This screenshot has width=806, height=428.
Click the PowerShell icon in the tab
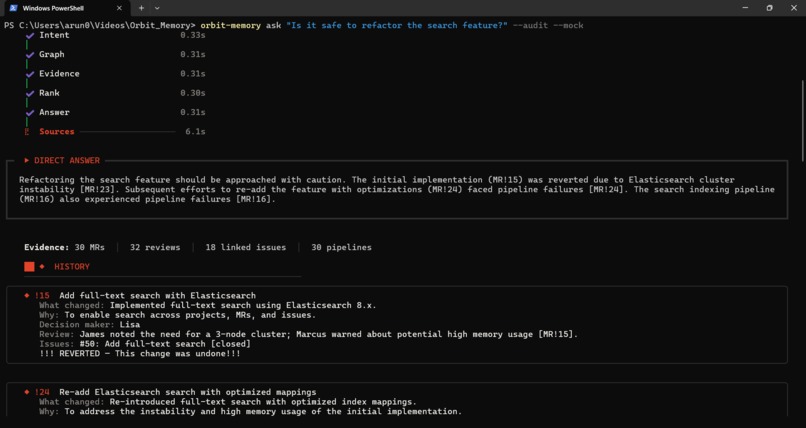pos(13,8)
